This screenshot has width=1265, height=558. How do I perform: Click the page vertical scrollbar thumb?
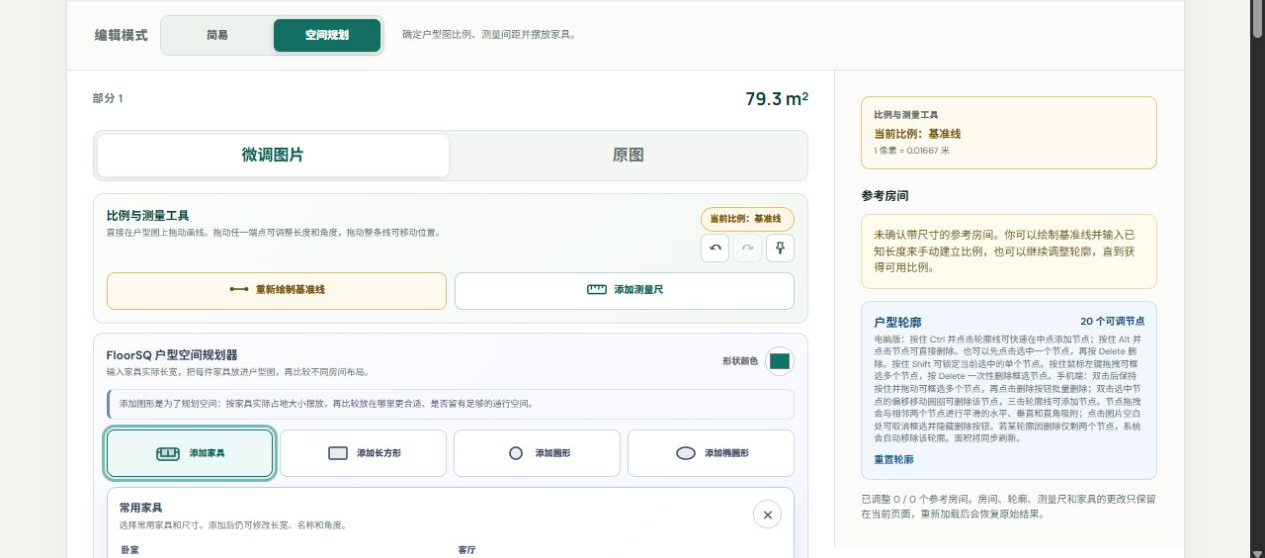tap(1258, 19)
